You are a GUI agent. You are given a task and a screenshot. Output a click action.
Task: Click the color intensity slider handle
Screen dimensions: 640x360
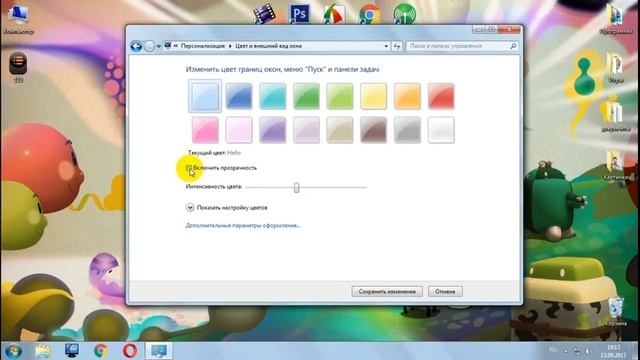click(297, 187)
